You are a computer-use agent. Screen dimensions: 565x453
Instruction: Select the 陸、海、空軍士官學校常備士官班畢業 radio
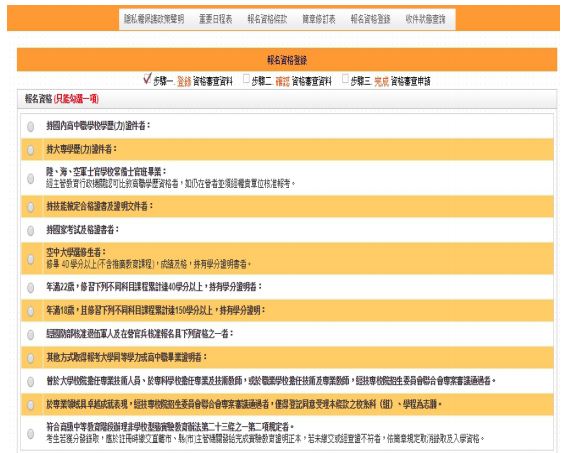(x=31, y=178)
